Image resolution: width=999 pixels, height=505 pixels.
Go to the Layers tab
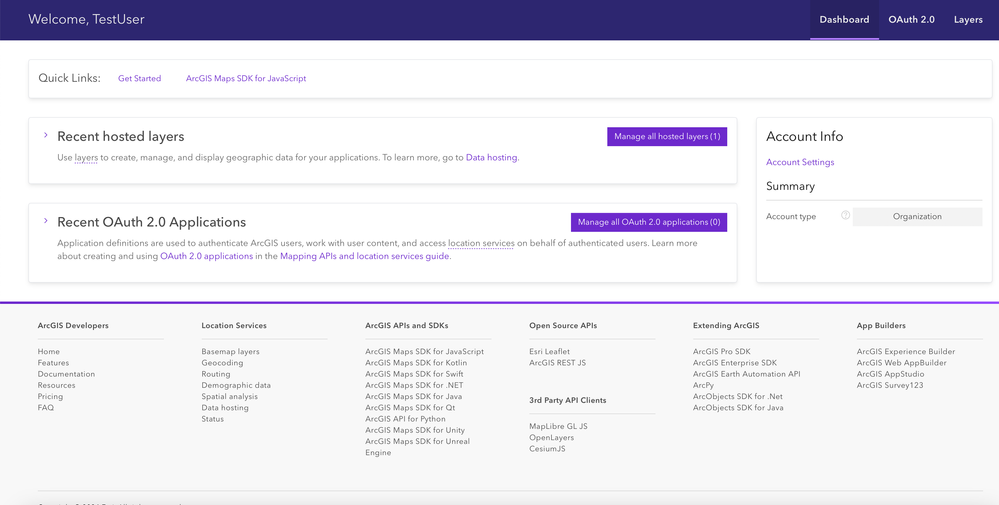[x=968, y=20]
